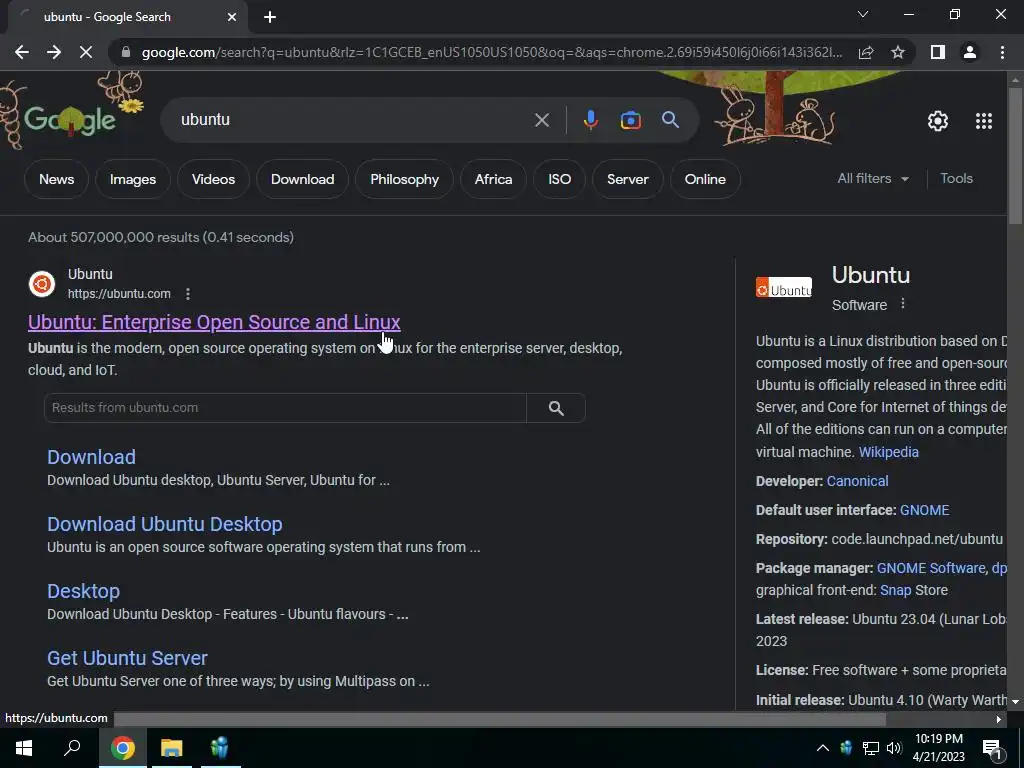Select the Images filter chip

tap(133, 179)
